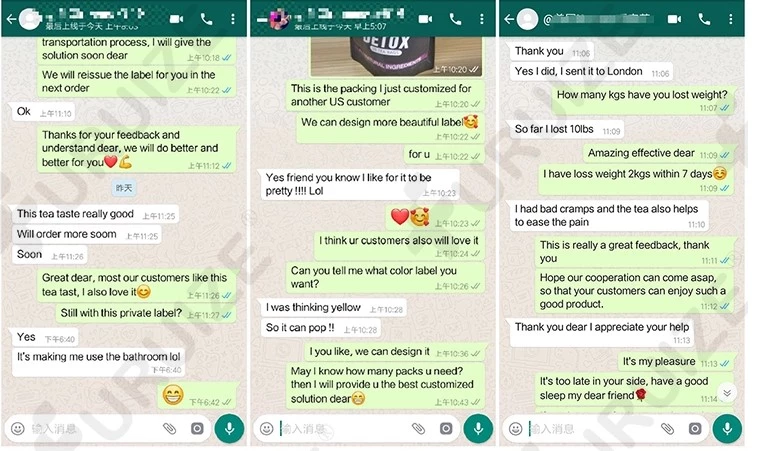Click the message input in right chat
The height and width of the screenshot is (451, 758).
point(593,429)
